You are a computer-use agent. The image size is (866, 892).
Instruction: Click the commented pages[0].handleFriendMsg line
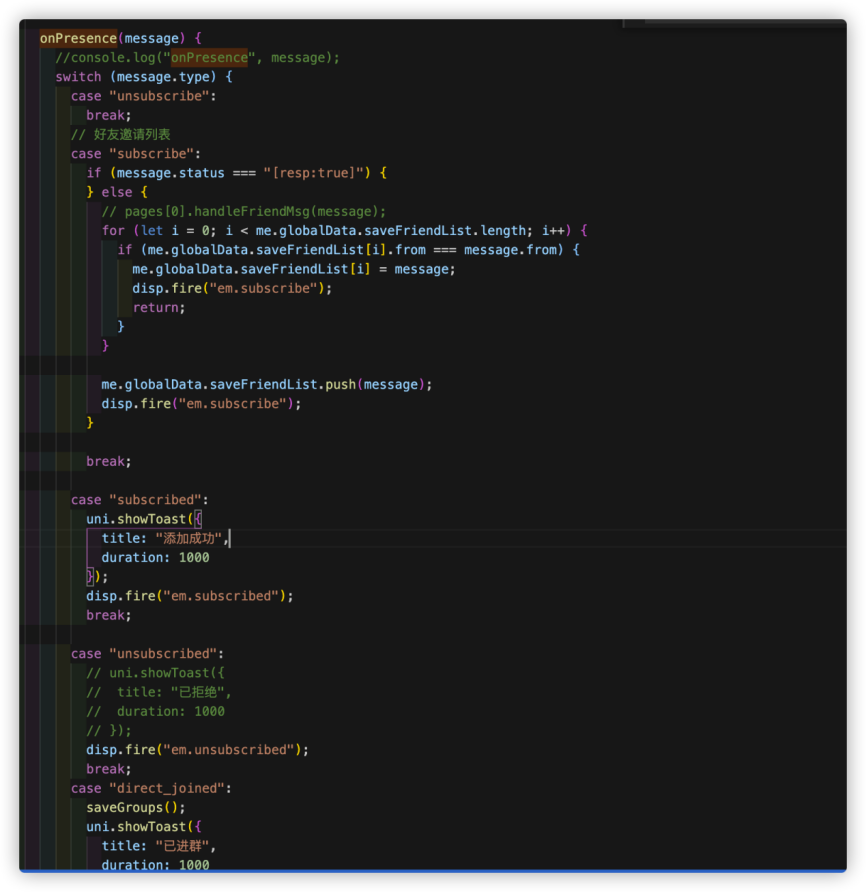[x=243, y=211]
